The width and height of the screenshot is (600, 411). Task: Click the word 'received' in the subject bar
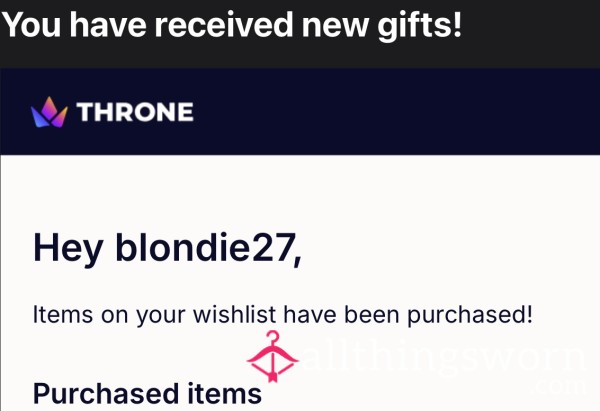[224, 24]
